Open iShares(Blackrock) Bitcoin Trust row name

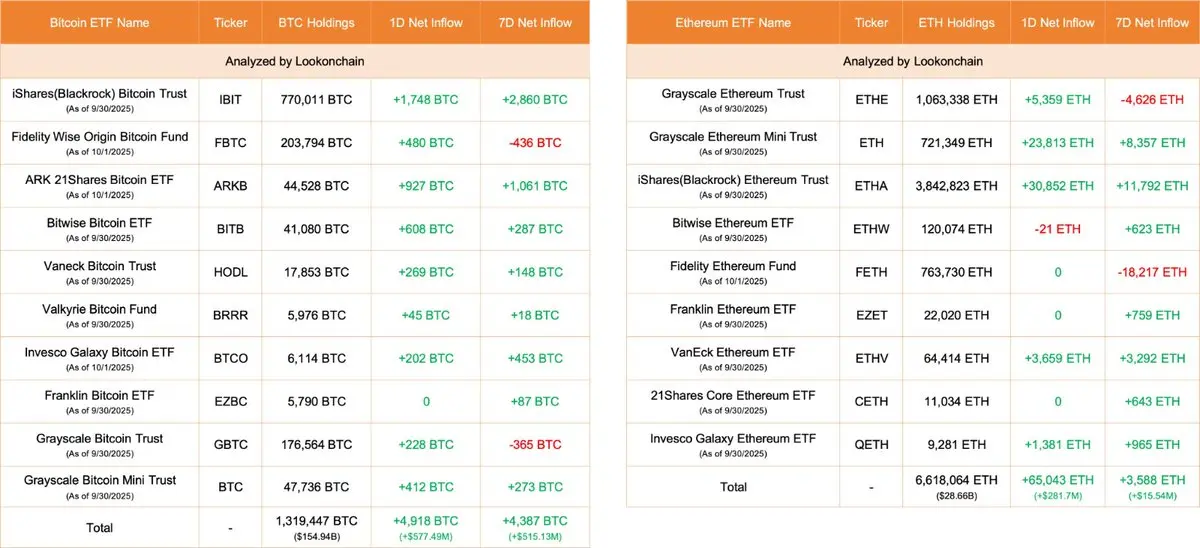99,94
